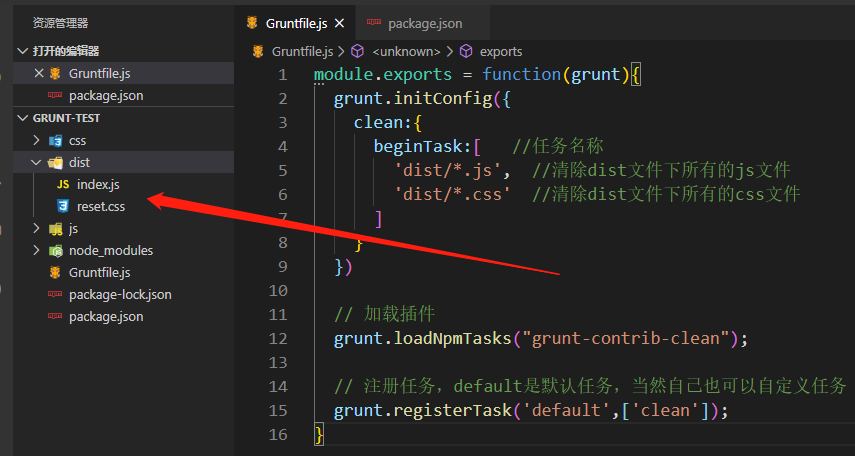Click the npm icon on the package.json tab
Screen dimensions: 855x456
point(374,22)
